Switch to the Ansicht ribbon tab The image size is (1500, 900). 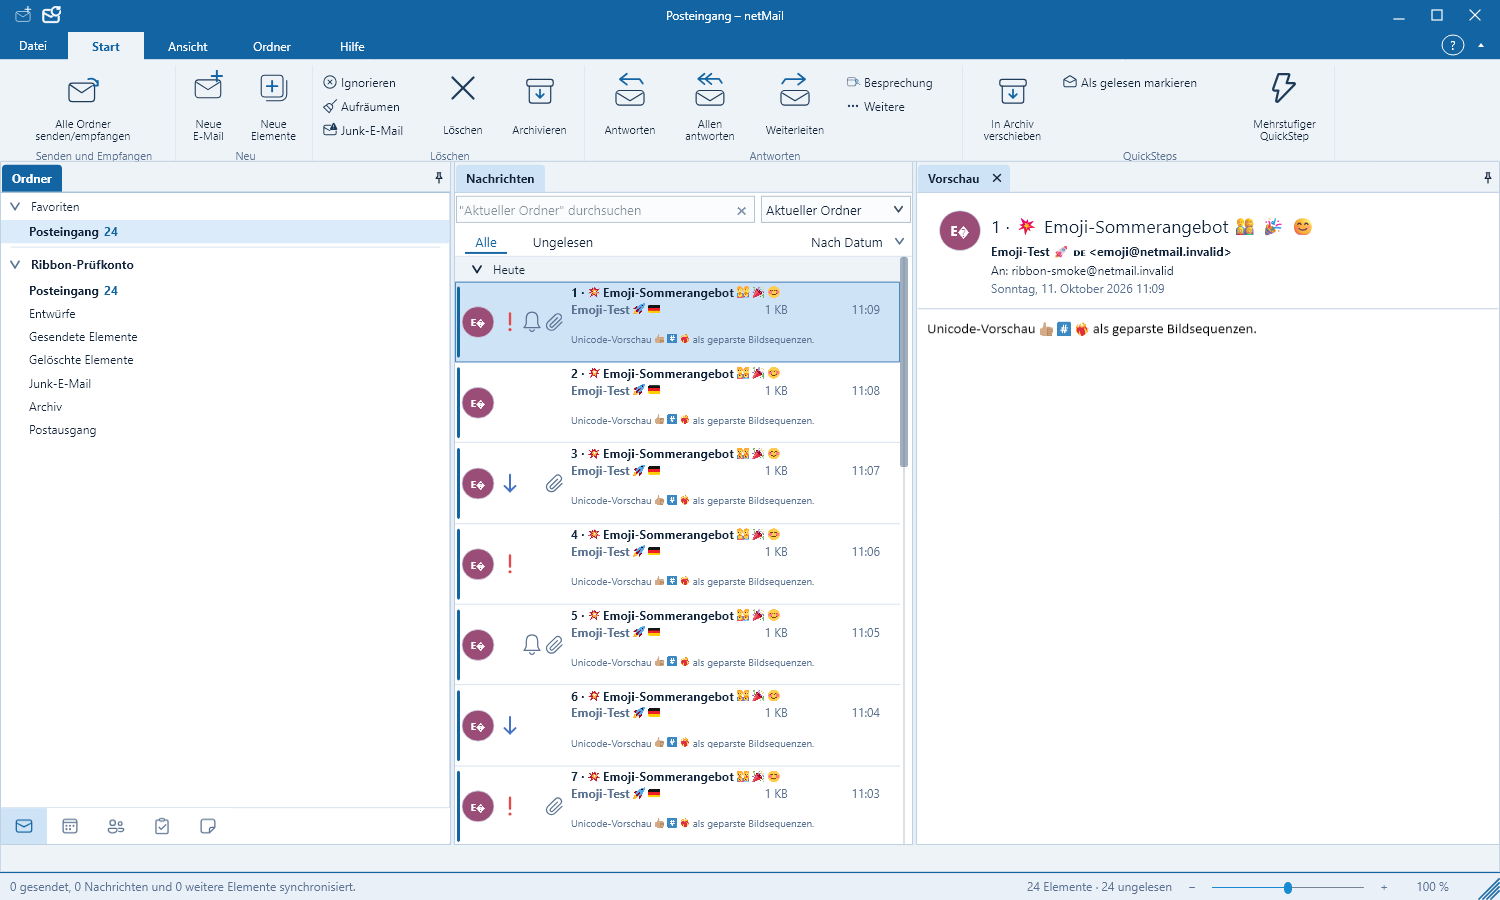pyautogui.click(x=188, y=46)
